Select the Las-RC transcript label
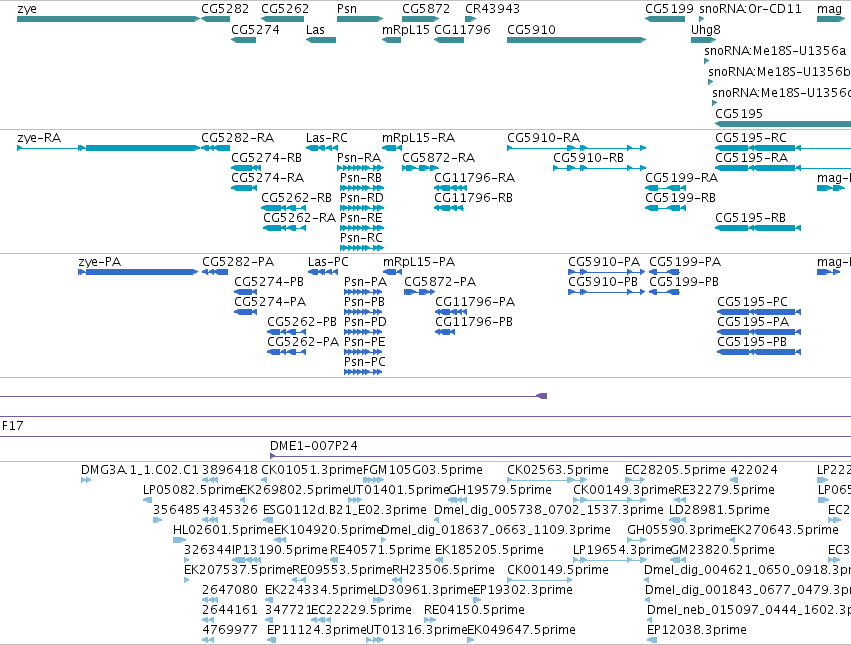Image resolution: width=851 pixels, height=645 pixels. (326, 138)
